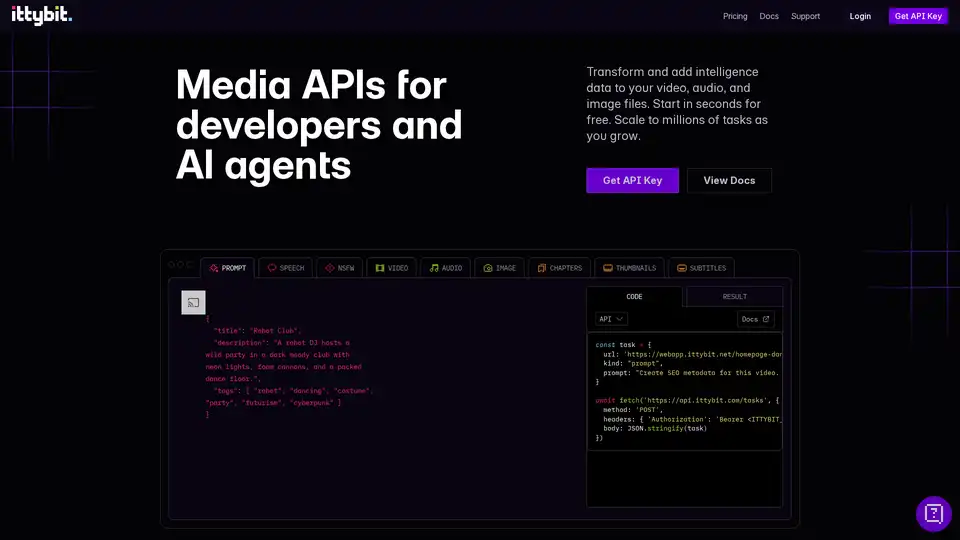This screenshot has height=540, width=960.
Task: Open Pricing in the top navigation
Action: pyautogui.click(x=735, y=16)
